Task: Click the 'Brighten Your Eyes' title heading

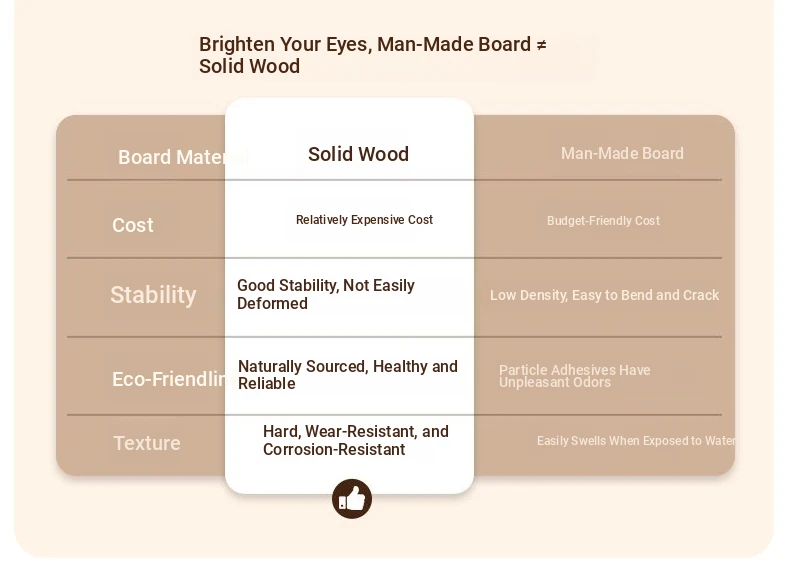Action: click(x=373, y=55)
